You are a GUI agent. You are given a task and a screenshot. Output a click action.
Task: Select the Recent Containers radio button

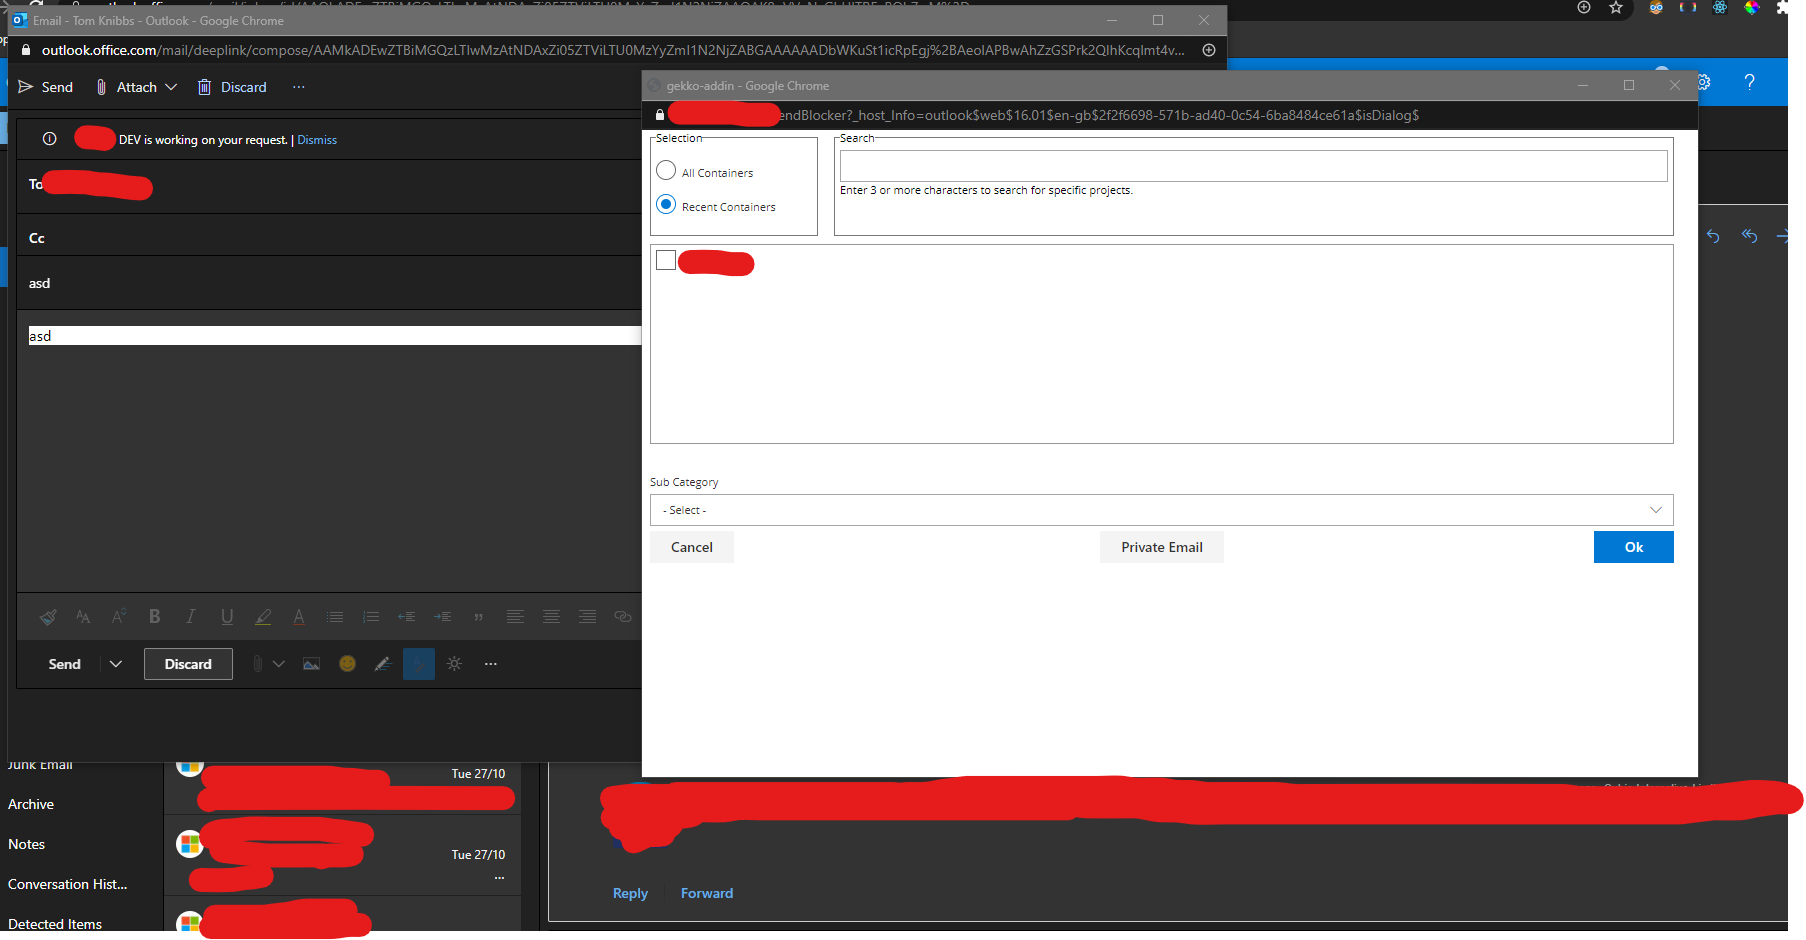tap(666, 204)
